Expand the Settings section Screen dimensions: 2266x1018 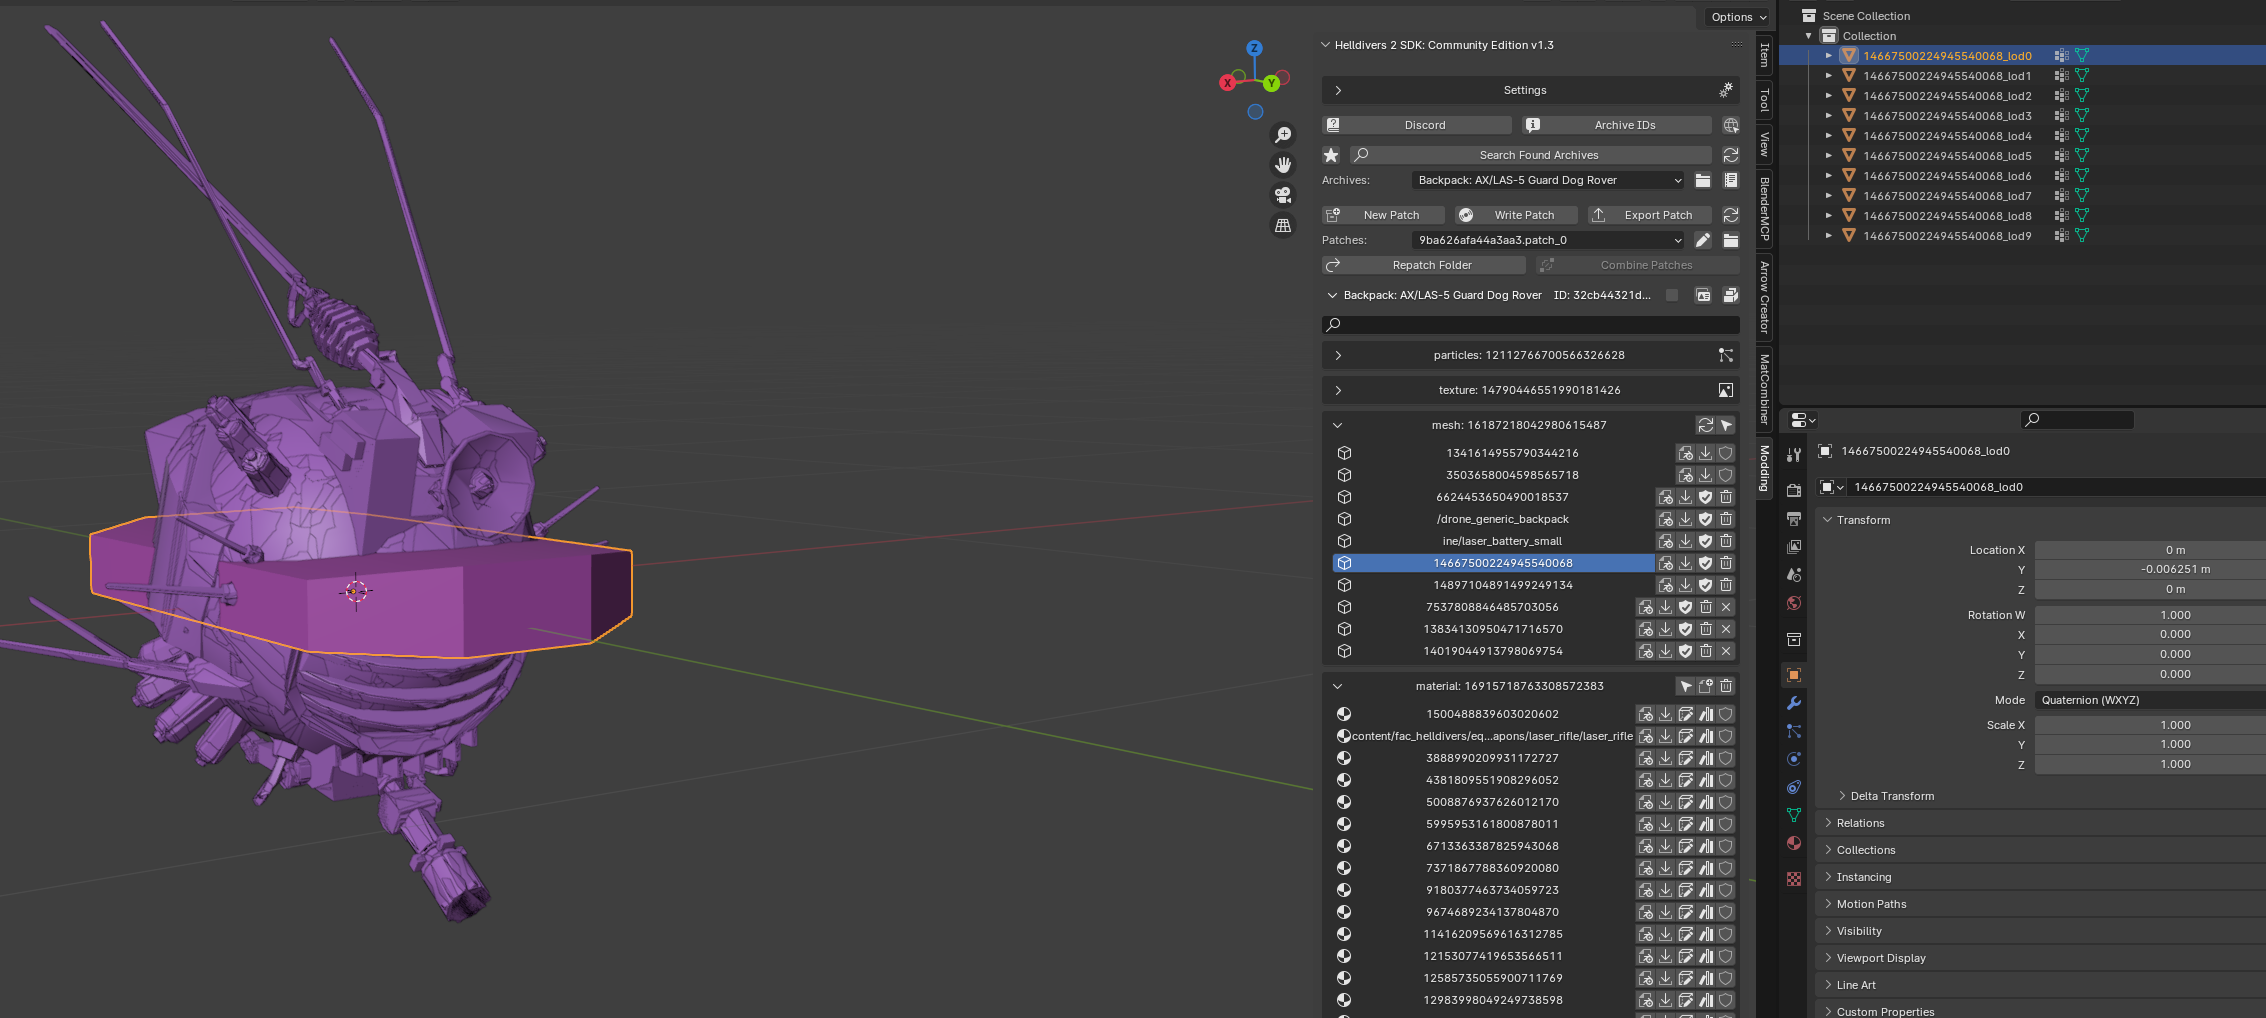pos(1338,90)
